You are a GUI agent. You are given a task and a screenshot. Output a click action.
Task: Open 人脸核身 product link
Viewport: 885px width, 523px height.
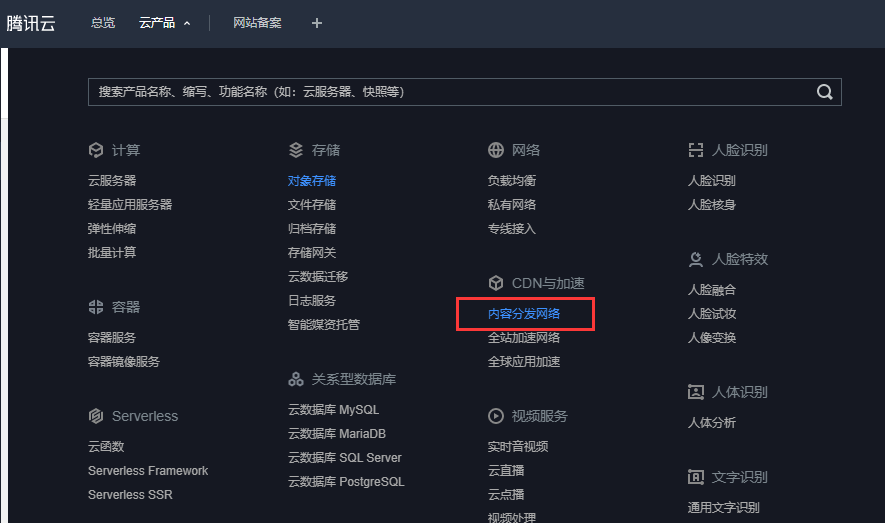click(711, 205)
